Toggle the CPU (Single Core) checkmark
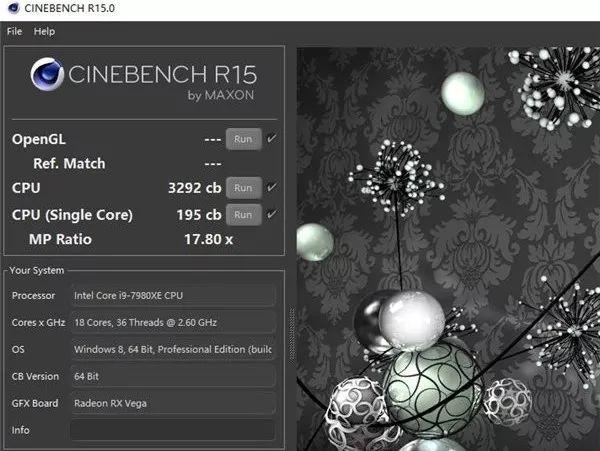 point(272,214)
